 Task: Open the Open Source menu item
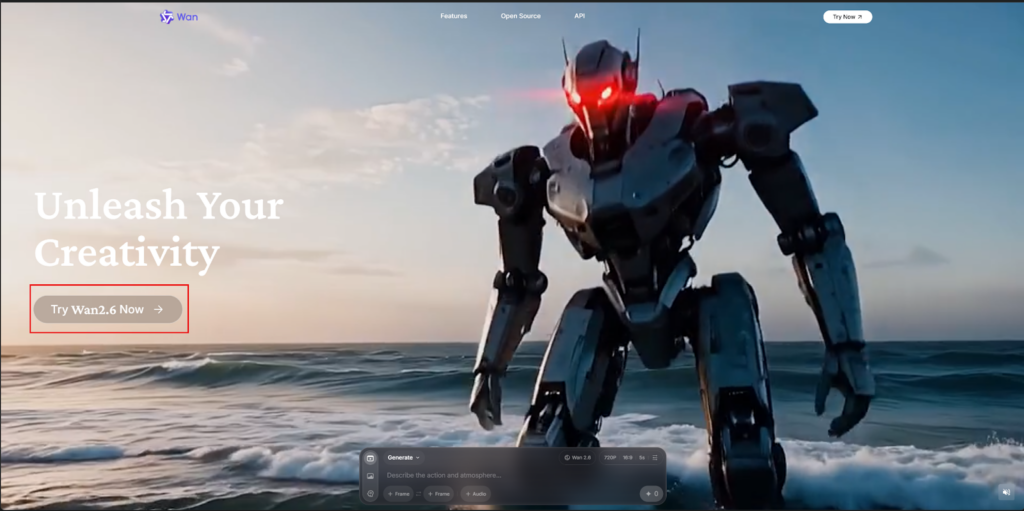520,17
